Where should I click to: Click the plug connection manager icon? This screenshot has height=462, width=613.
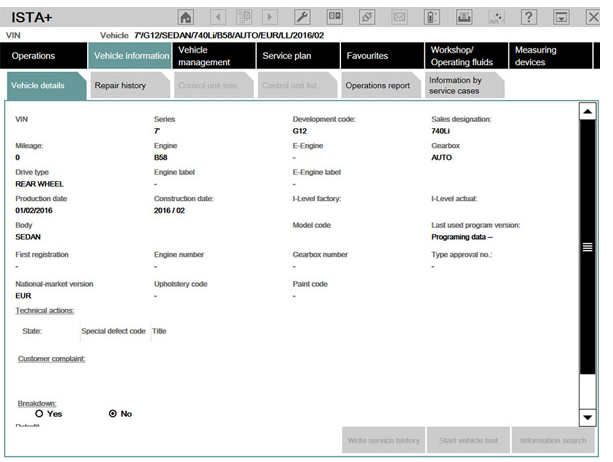click(x=367, y=17)
